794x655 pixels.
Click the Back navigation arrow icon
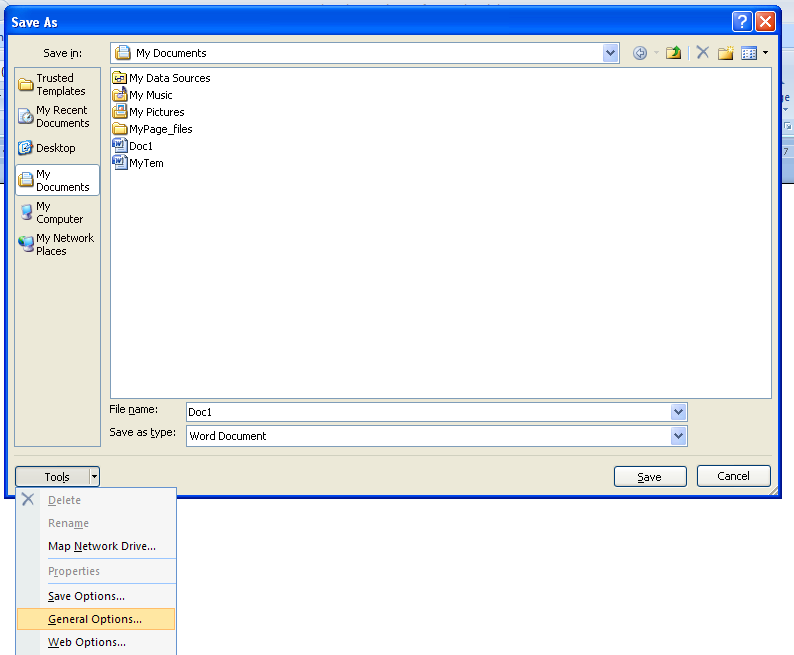click(x=640, y=53)
